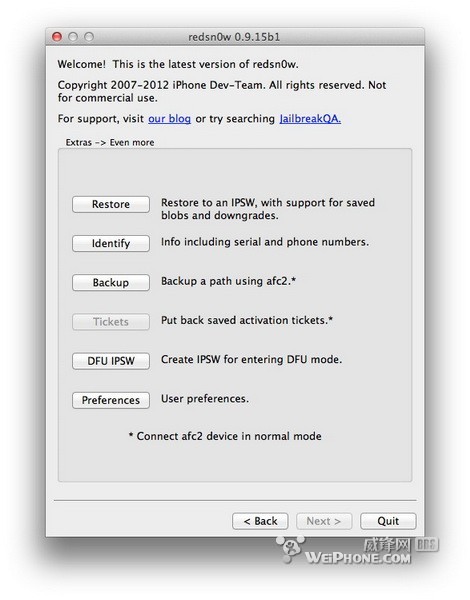Click the 'Extras -> Even more' group label
This screenshot has height=600, width=470.
(x=110, y=142)
